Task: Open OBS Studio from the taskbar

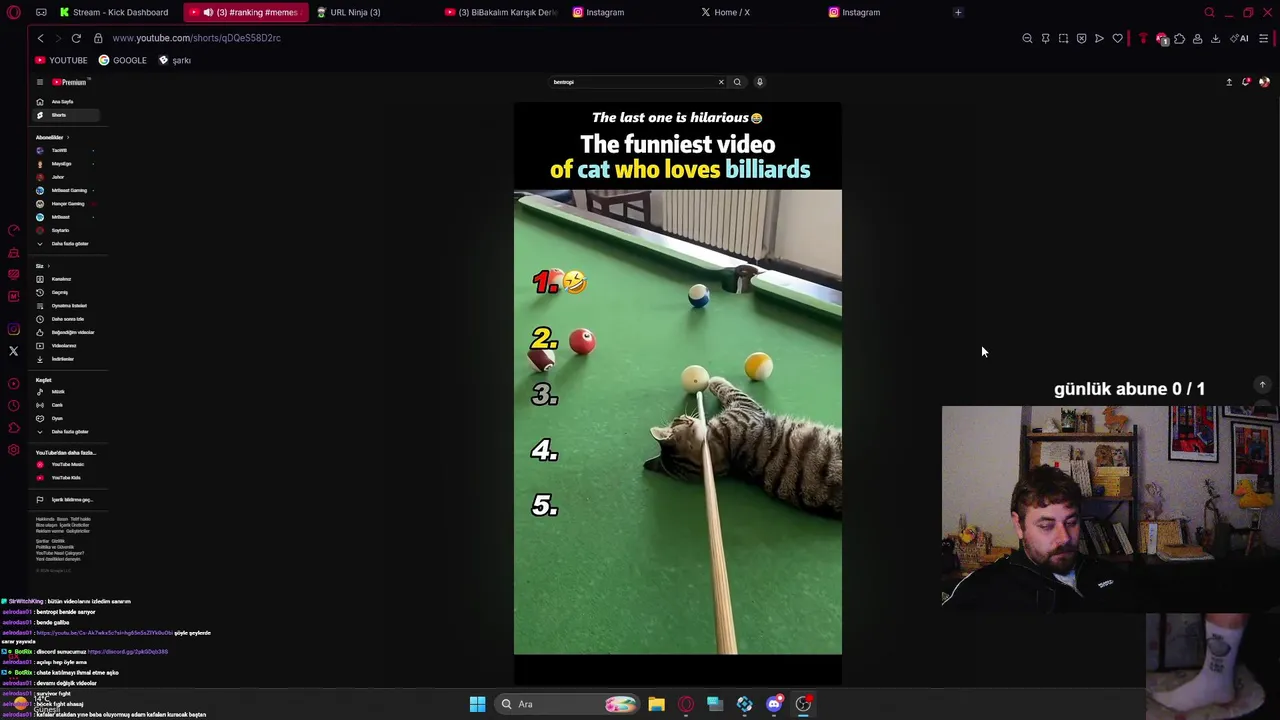Action: (803, 704)
